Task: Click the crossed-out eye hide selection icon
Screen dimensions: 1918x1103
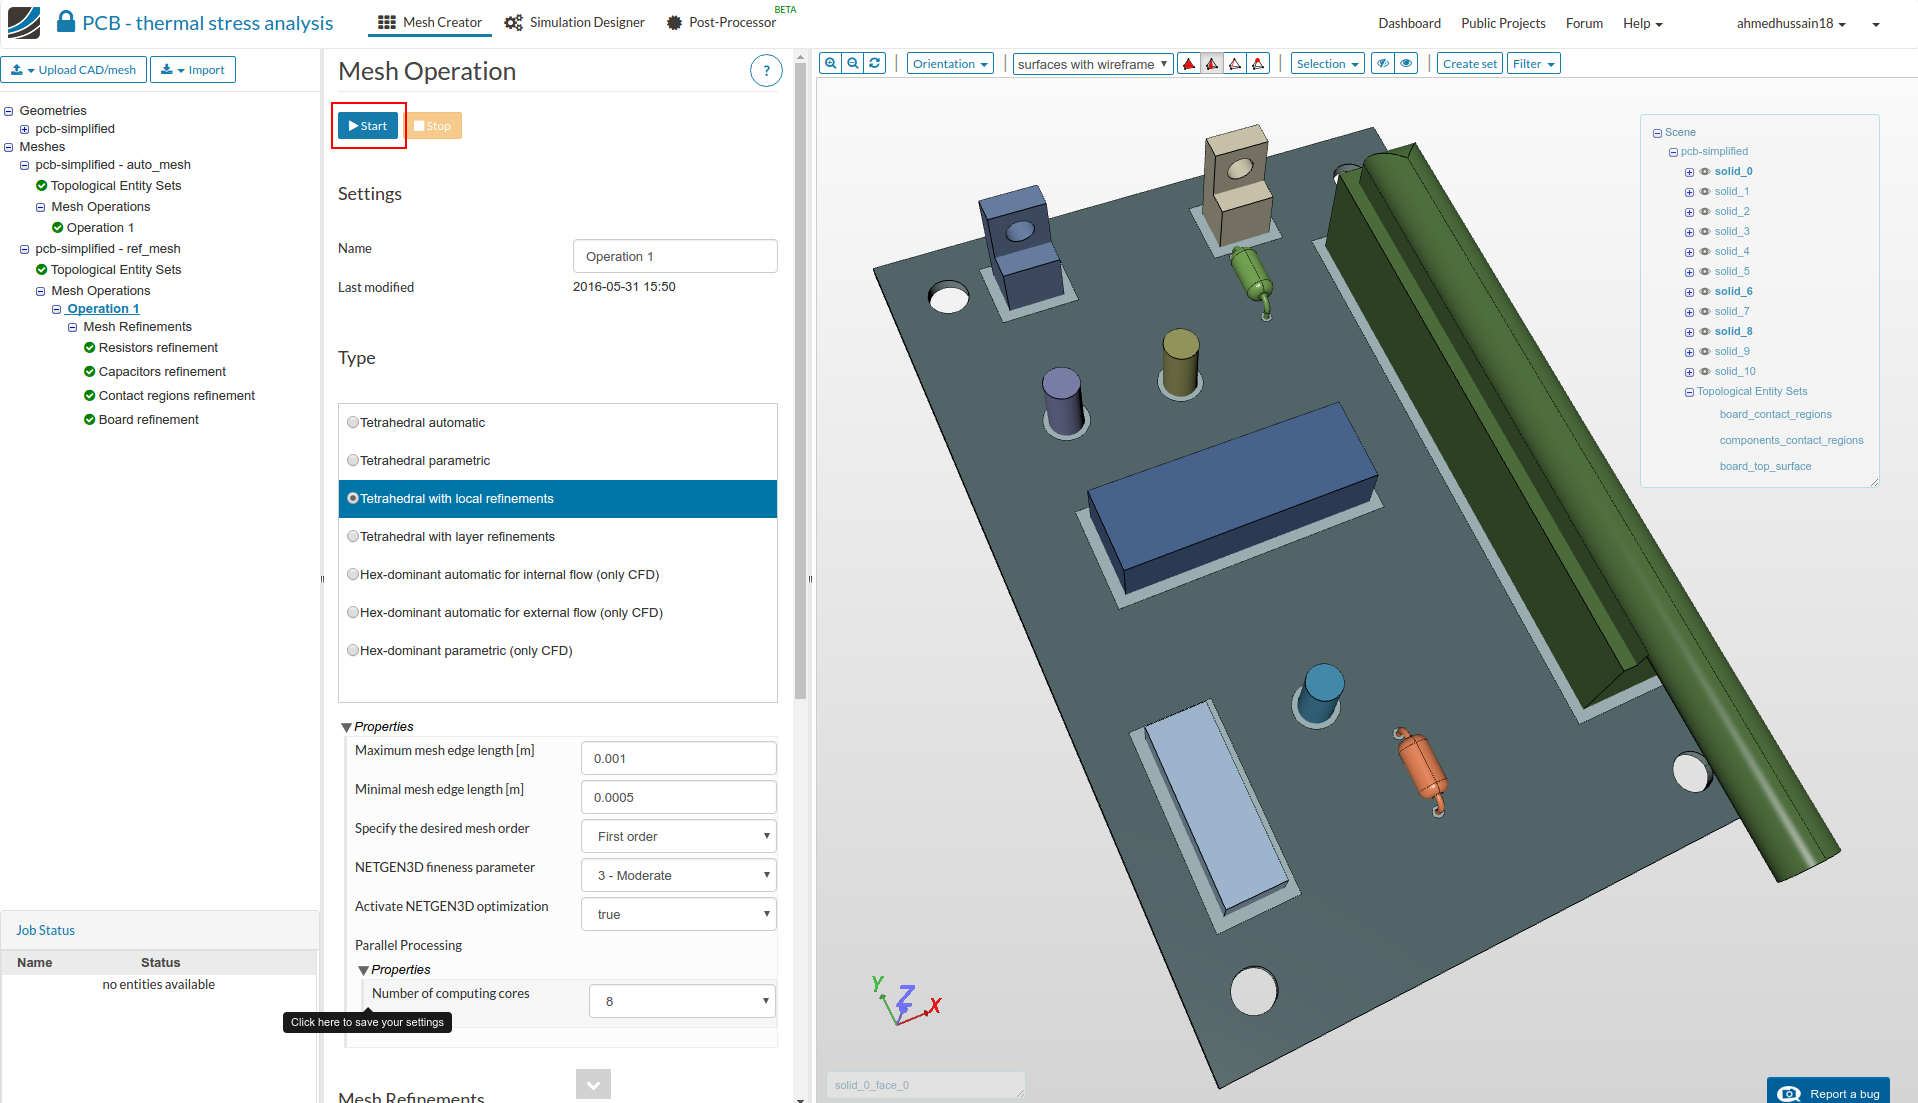Action: click(1383, 64)
